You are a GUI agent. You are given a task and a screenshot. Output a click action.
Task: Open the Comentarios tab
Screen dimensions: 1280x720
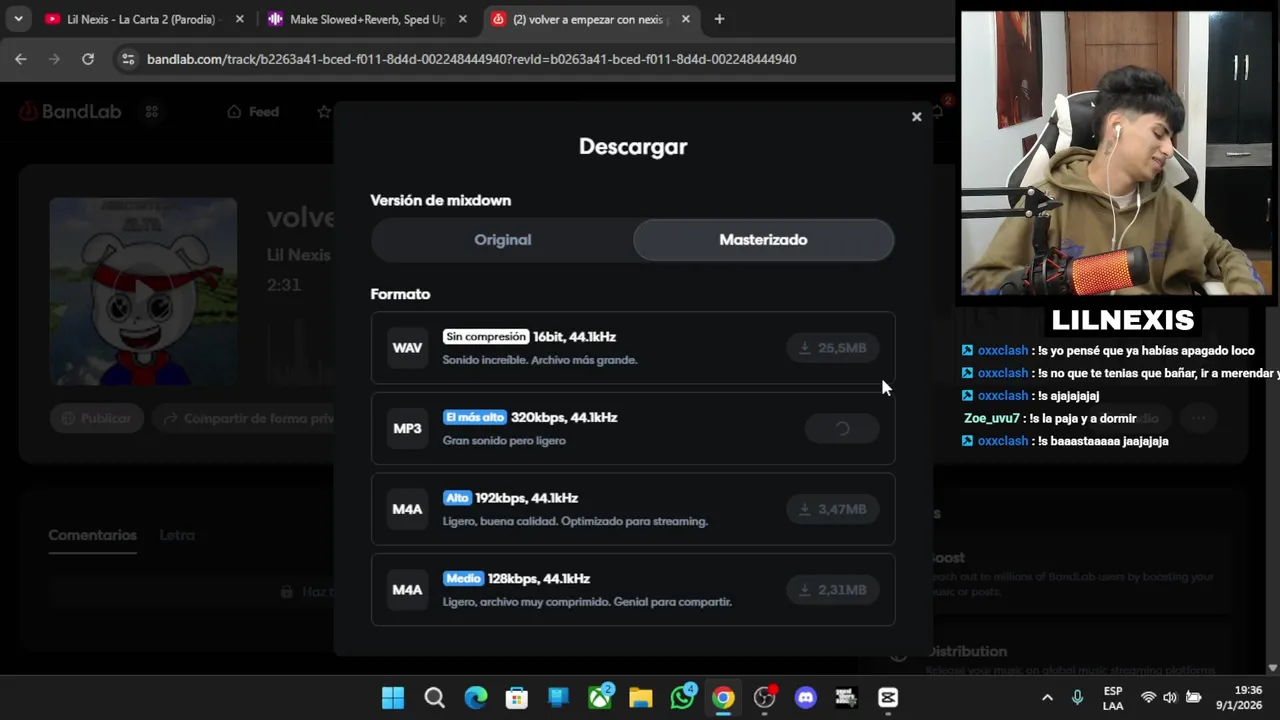92,535
